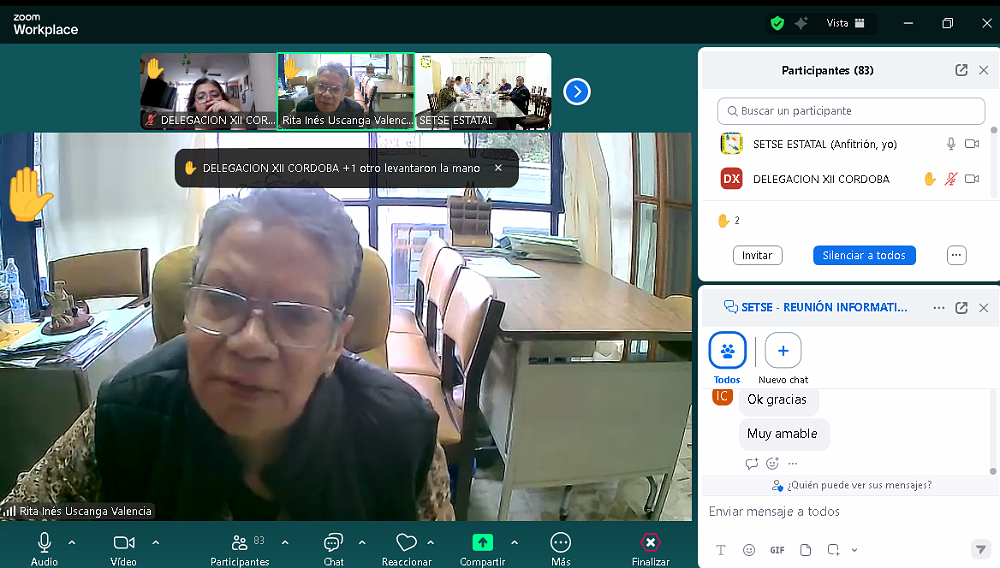Screen dimensions: 1000x568
Task: Expand the arrow next to Compartir
Action: (514, 542)
